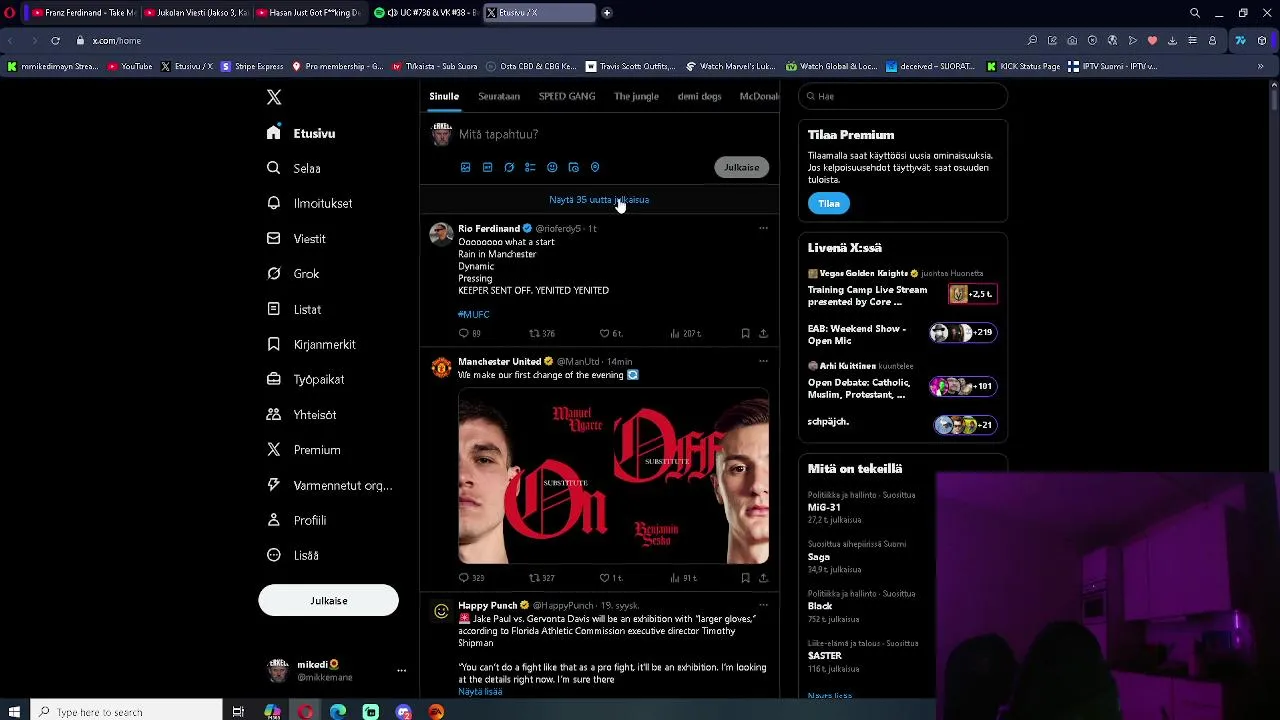Bookmark Rio Ferdinand post
This screenshot has width=1280, height=720.
click(x=745, y=333)
